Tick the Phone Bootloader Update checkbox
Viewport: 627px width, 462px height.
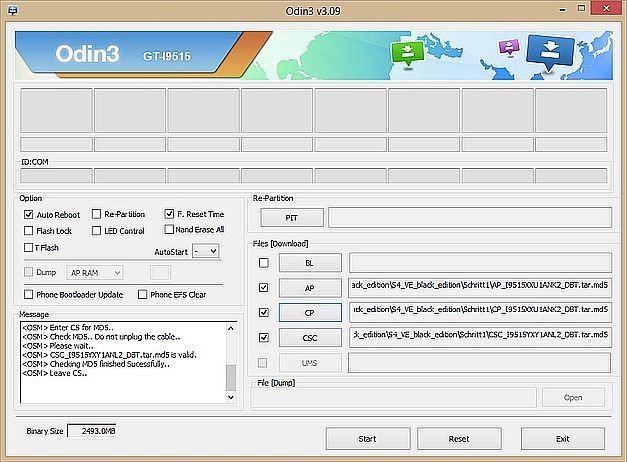(28, 294)
